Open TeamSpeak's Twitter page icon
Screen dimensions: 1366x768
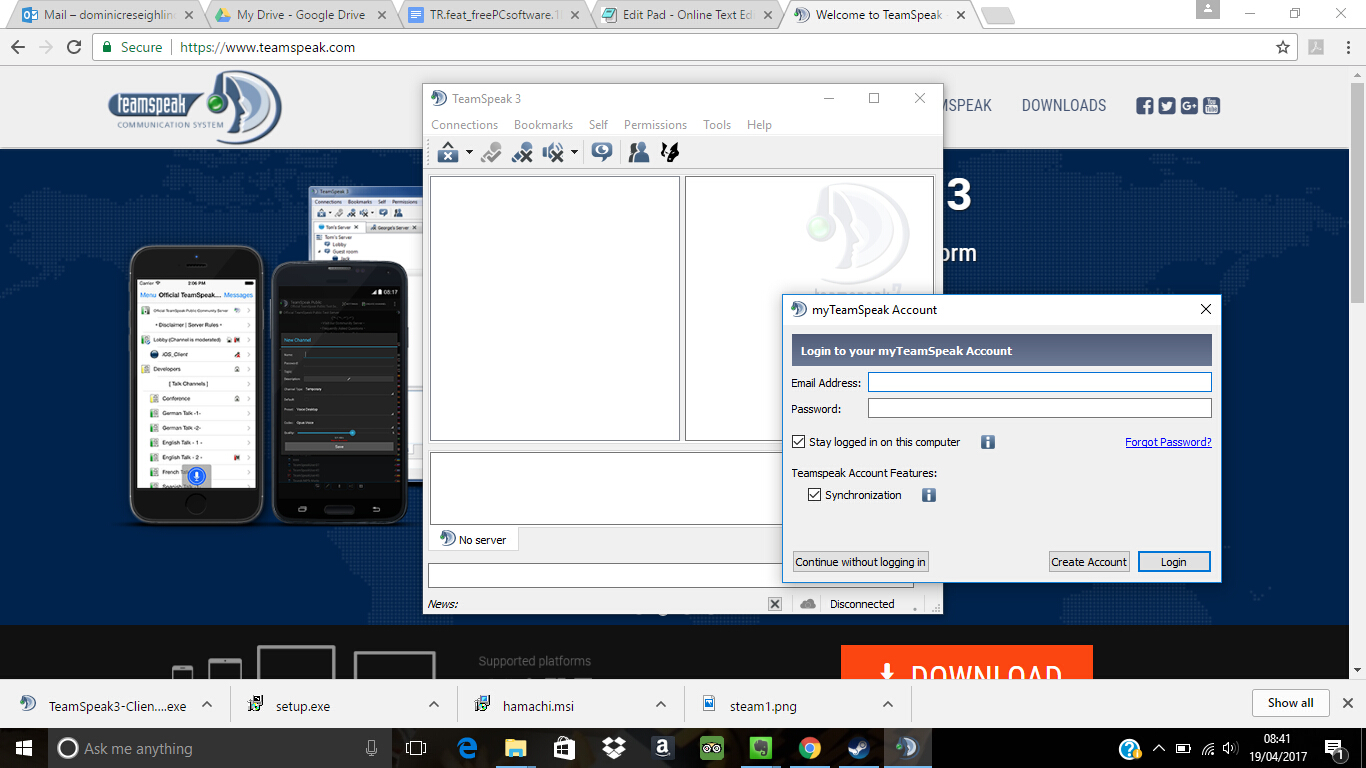tap(1167, 105)
